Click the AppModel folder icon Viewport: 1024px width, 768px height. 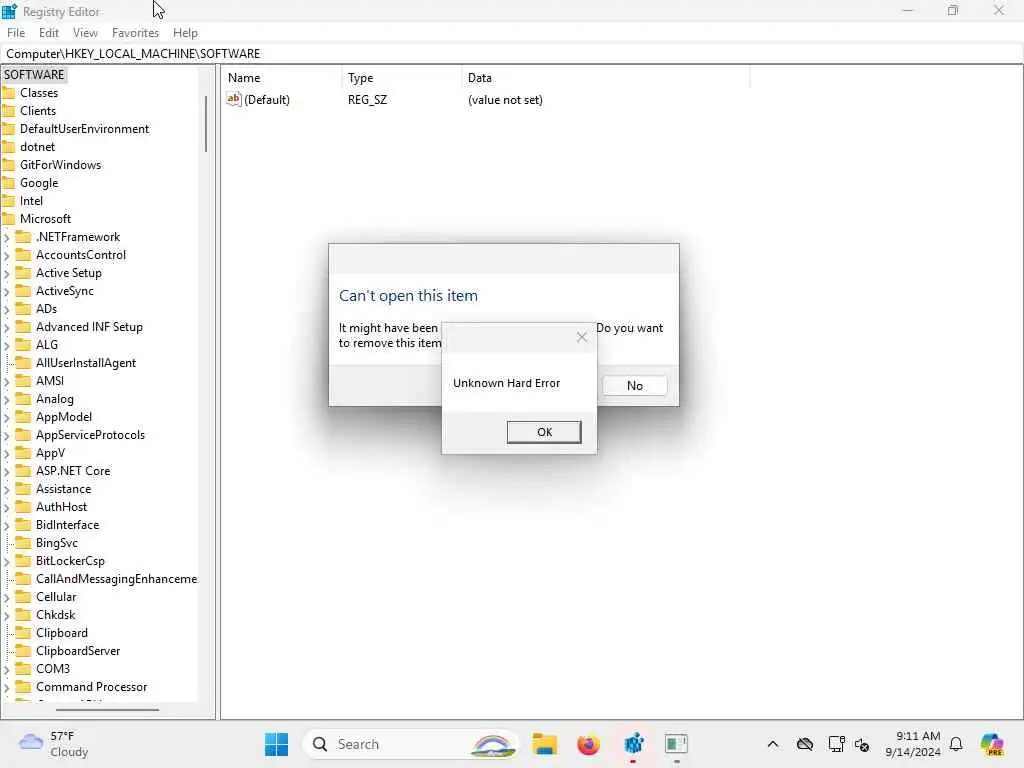pos(23,417)
